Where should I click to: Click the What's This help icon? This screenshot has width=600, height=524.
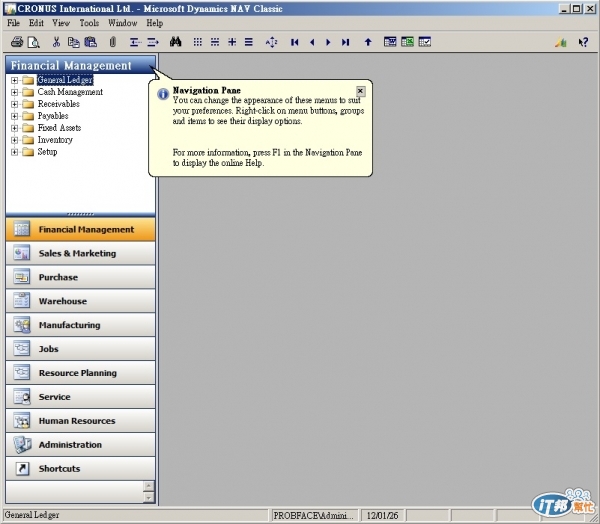pos(584,42)
